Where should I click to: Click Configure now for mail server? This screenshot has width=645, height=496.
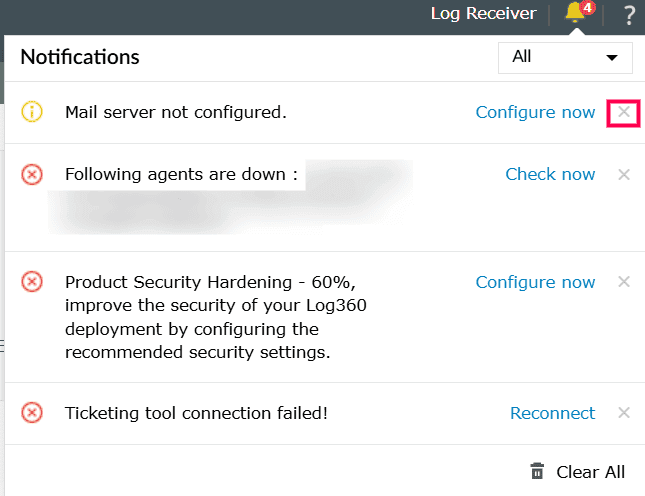pyautogui.click(x=535, y=112)
